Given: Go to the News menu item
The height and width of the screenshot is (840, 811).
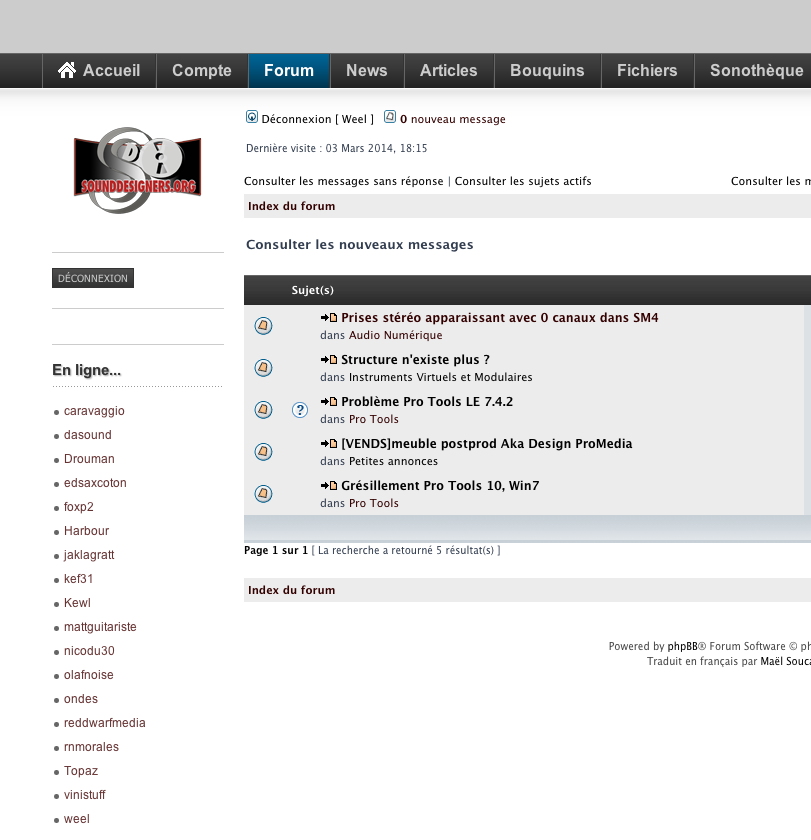Looking at the screenshot, I should (366, 71).
